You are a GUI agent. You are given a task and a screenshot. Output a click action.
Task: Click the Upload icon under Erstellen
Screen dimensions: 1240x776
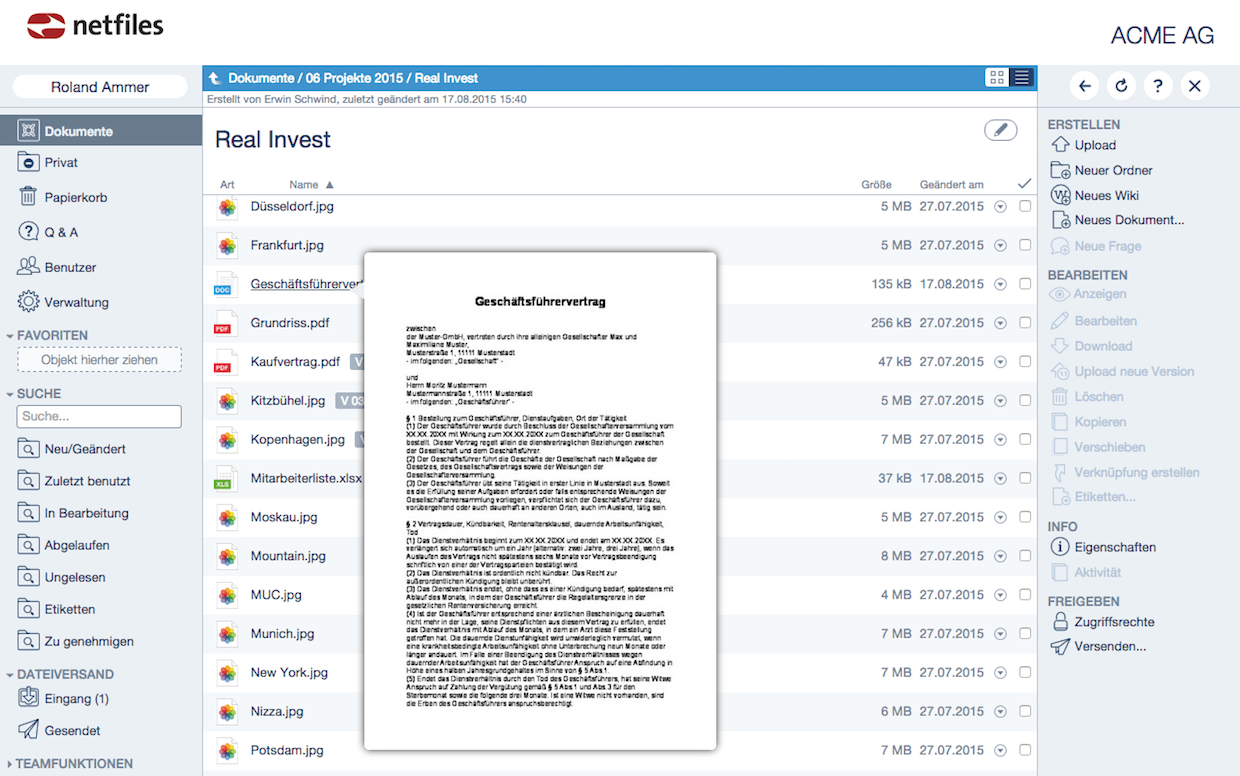[x=1061, y=145]
